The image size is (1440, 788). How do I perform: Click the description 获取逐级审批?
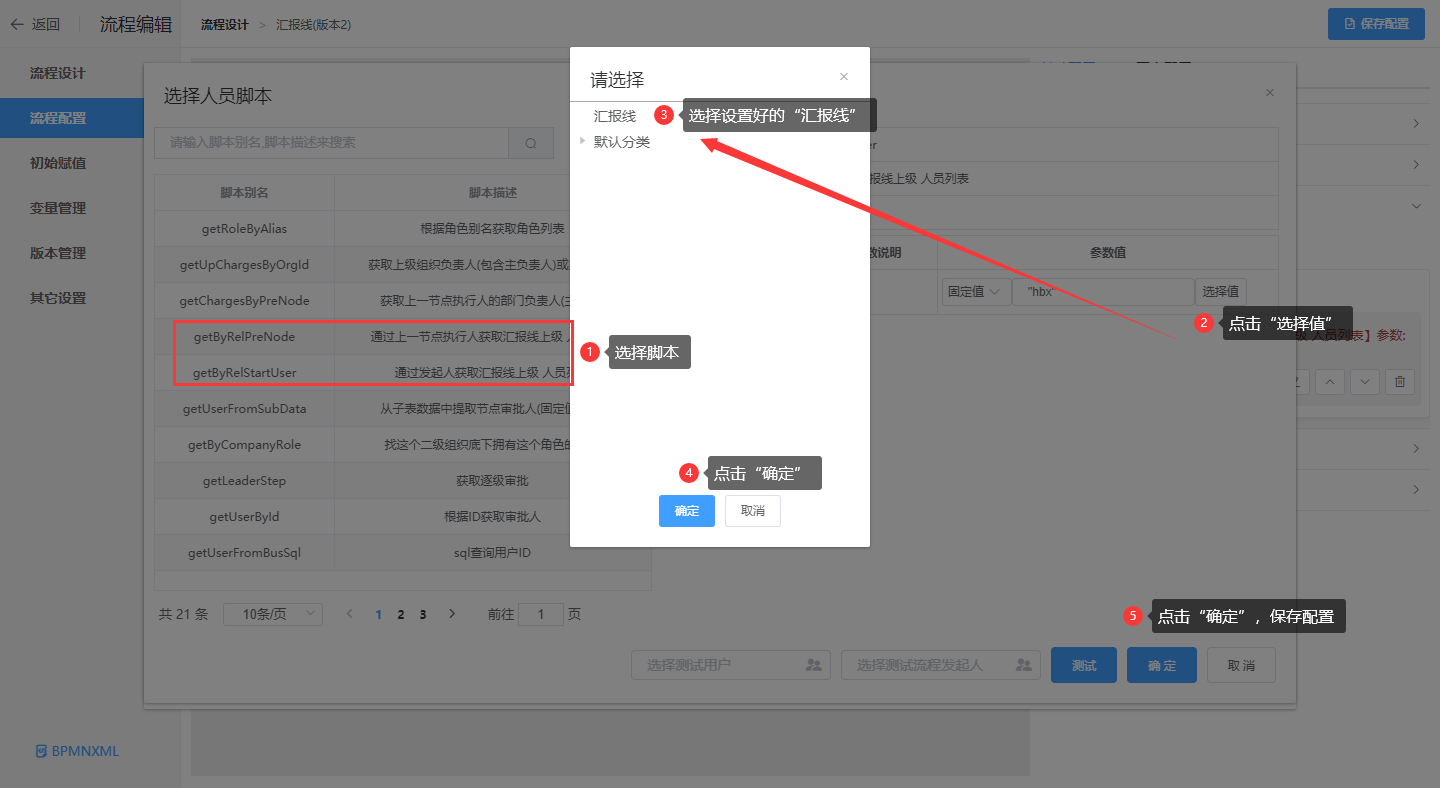[x=492, y=481]
